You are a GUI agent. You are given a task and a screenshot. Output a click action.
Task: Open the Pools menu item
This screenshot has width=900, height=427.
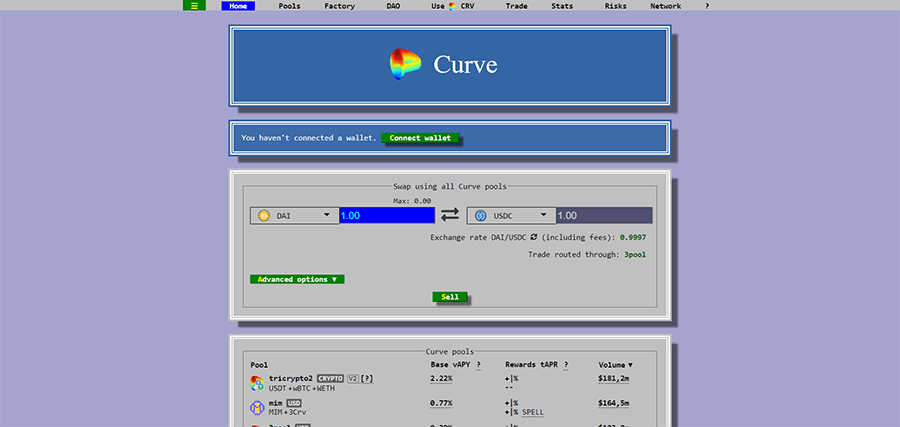(x=289, y=6)
